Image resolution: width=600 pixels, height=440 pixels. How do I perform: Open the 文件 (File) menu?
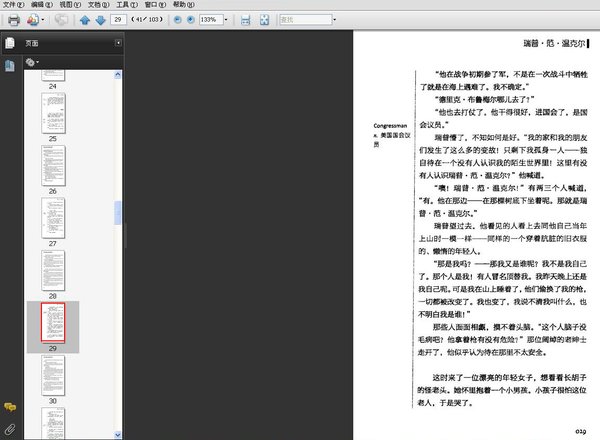10,5
